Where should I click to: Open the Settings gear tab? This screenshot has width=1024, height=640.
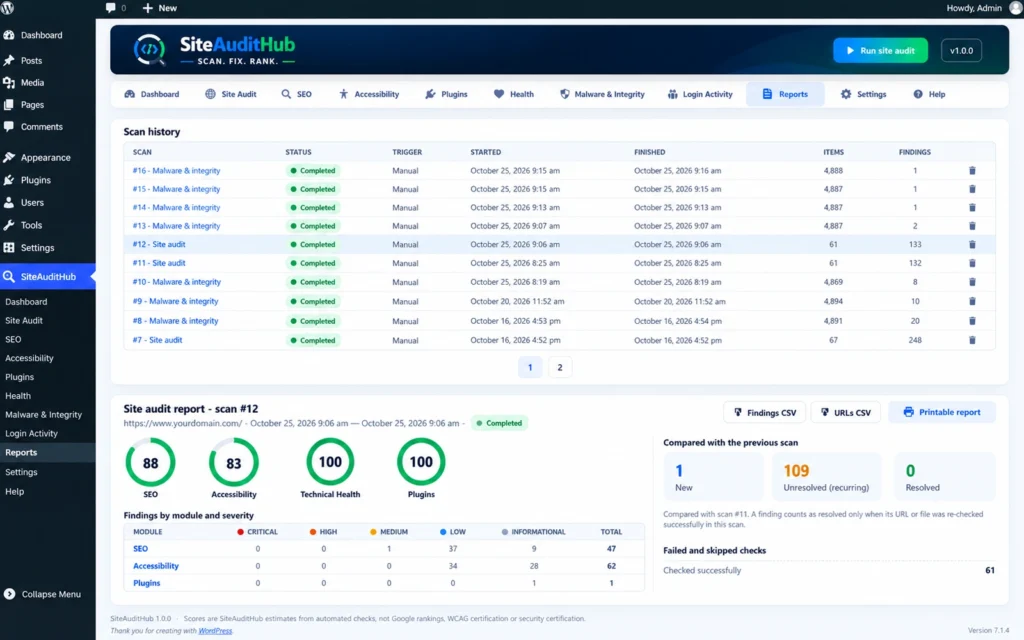coord(863,94)
